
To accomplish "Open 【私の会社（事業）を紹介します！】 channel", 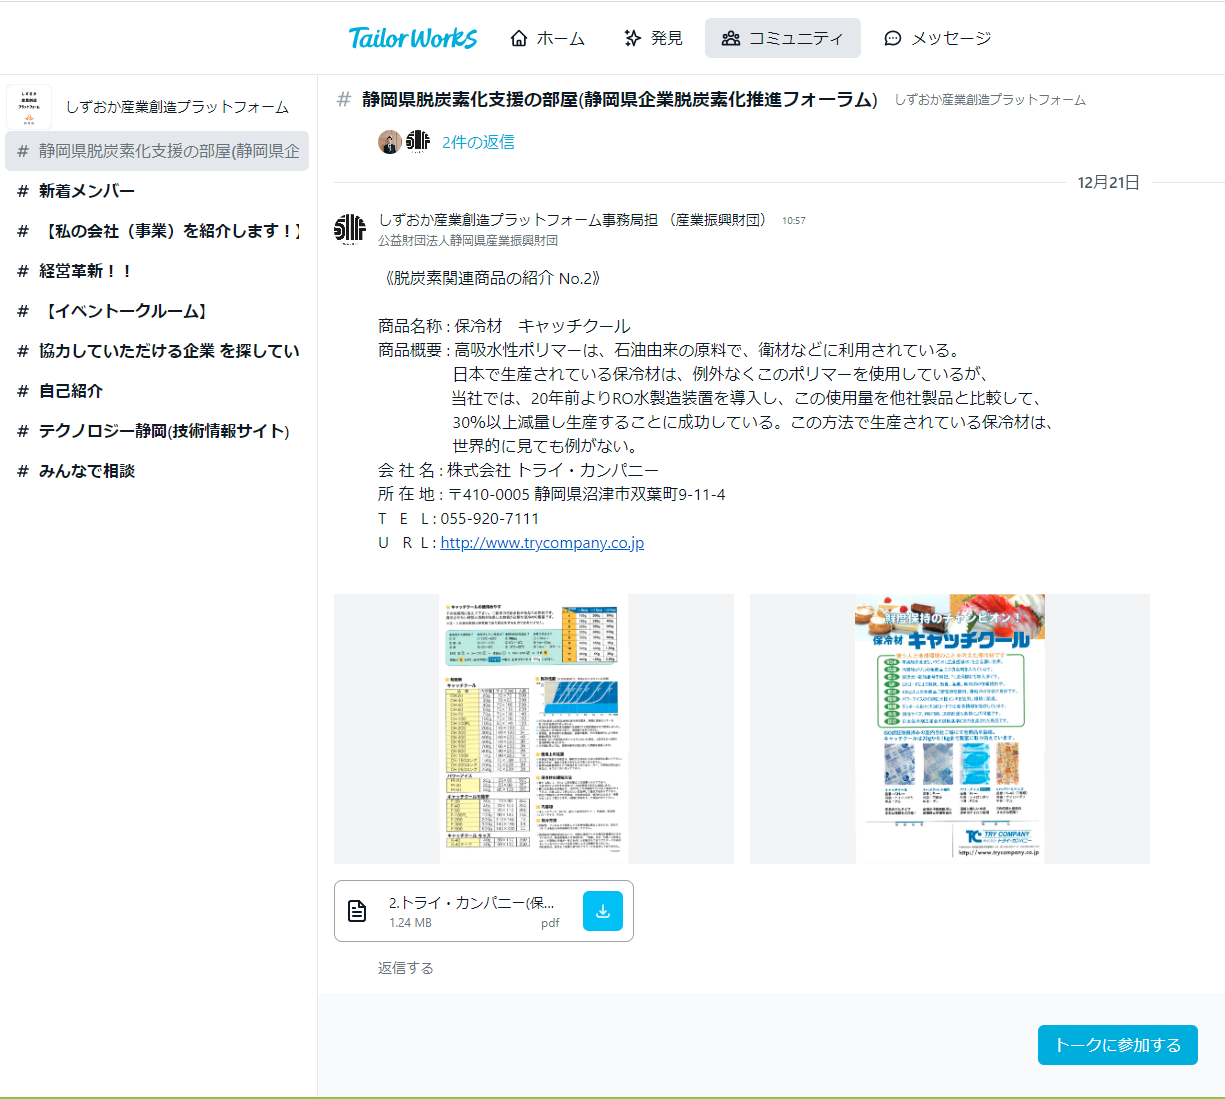I will point(157,231).
